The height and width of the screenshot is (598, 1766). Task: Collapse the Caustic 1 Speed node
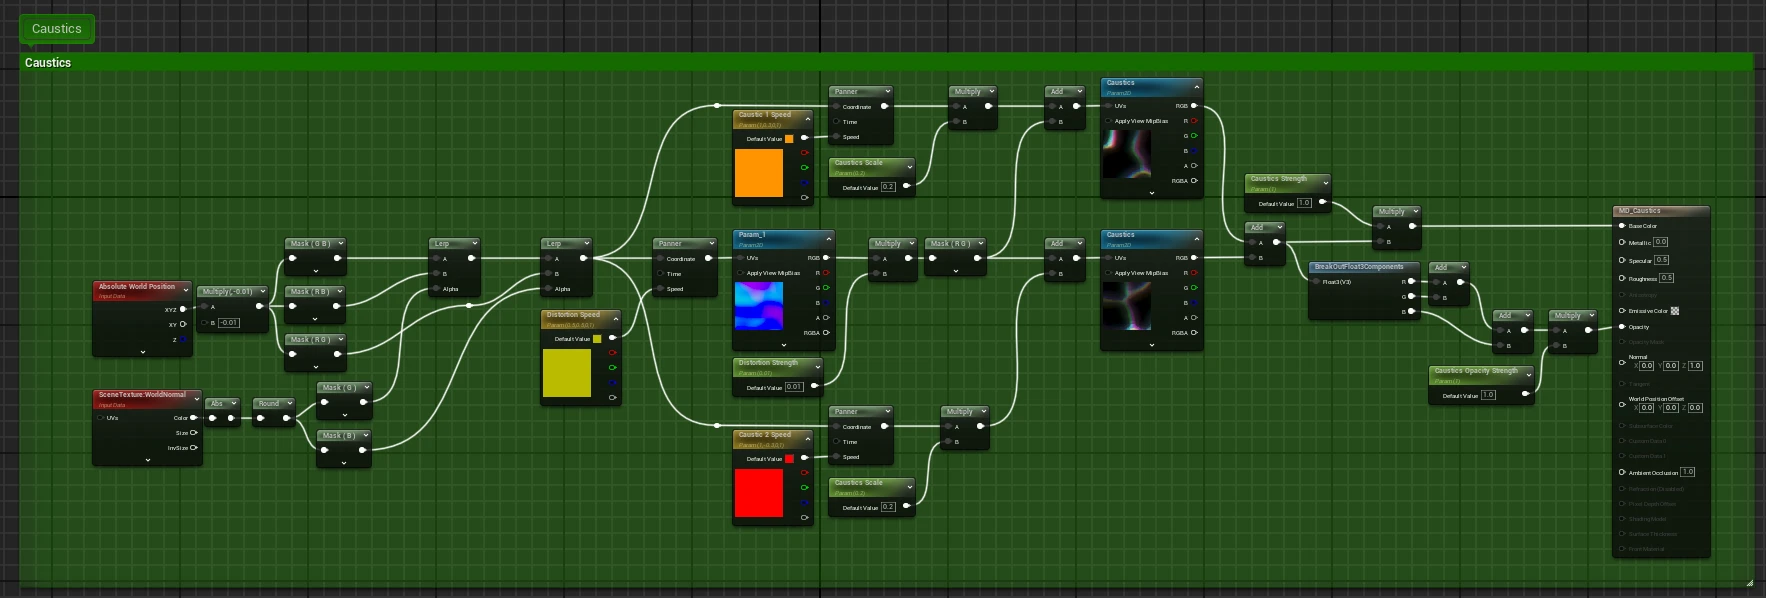point(808,117)
